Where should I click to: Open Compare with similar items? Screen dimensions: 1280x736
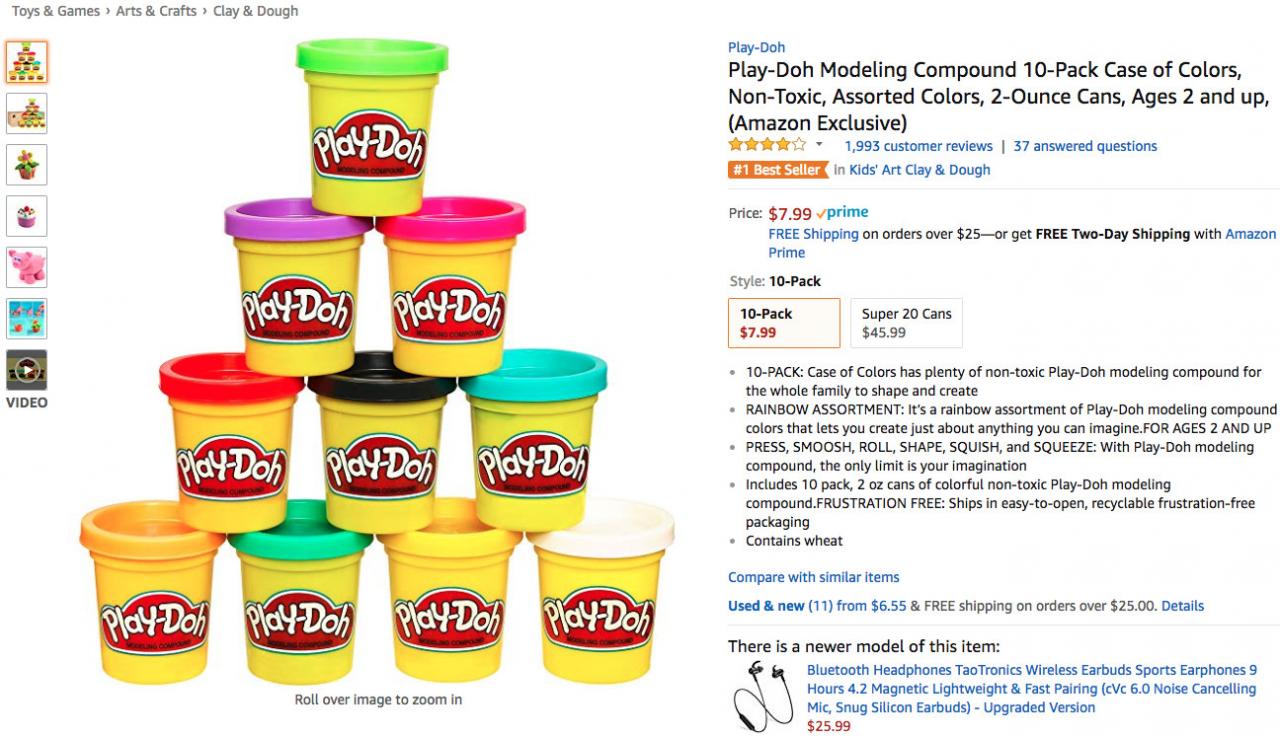point(813,577)
